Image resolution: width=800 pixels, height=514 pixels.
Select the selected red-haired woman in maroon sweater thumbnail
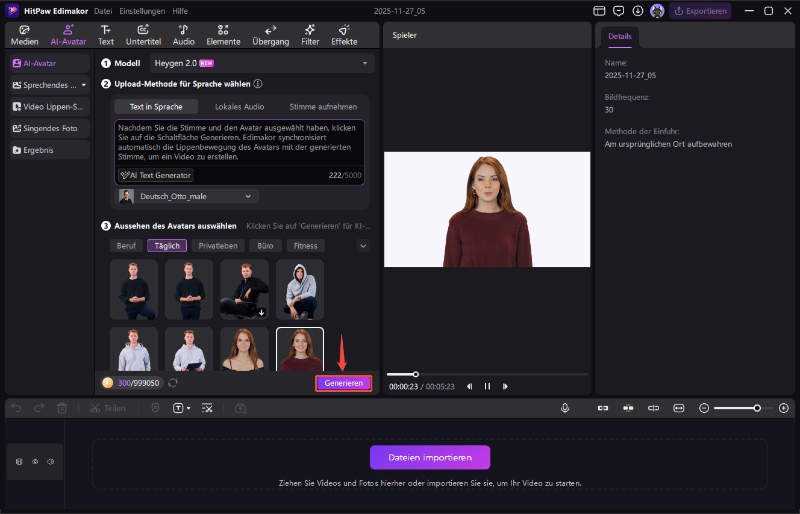point(300,349)
